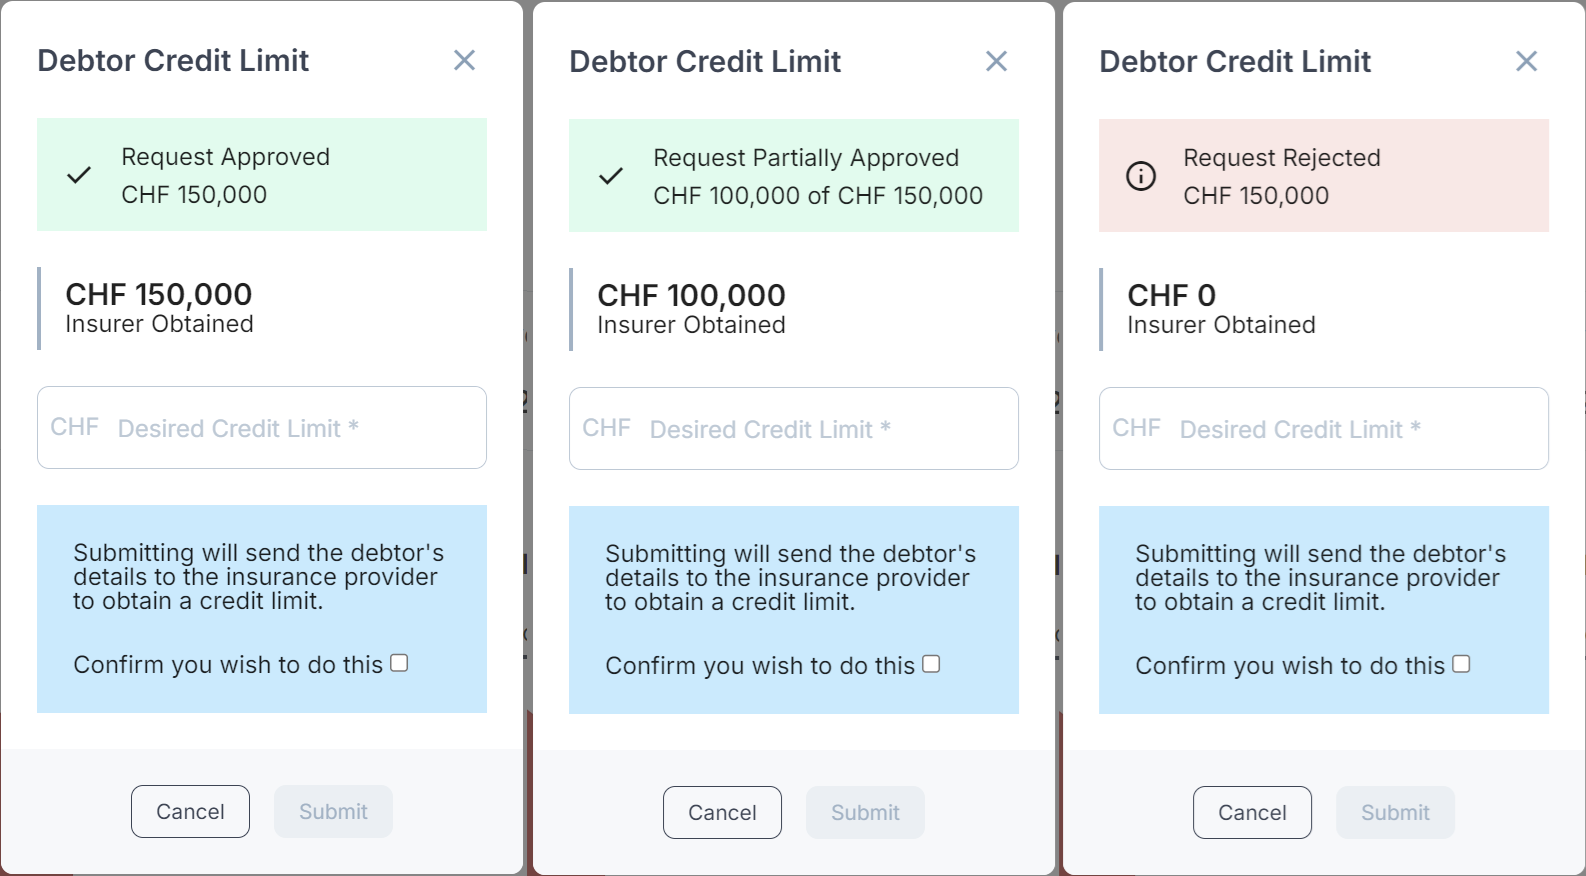The height and width of the screenshot is (876, 1586).
Task: Select the CHF 100,000 Insurer Obtained text
Action: pos(691,308)
